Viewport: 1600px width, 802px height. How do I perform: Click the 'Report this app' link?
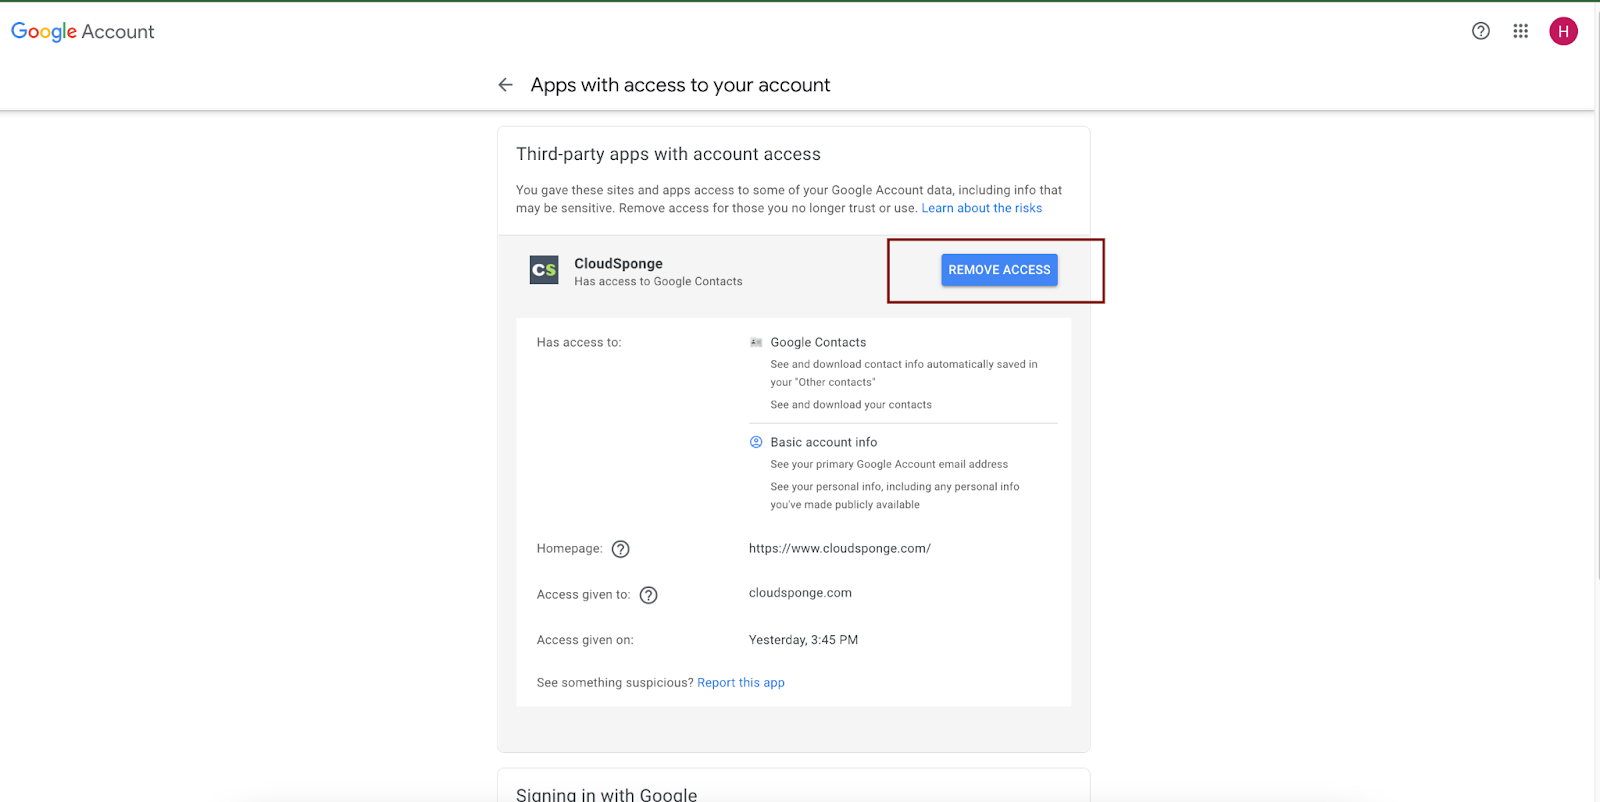(x=741, y=683)
